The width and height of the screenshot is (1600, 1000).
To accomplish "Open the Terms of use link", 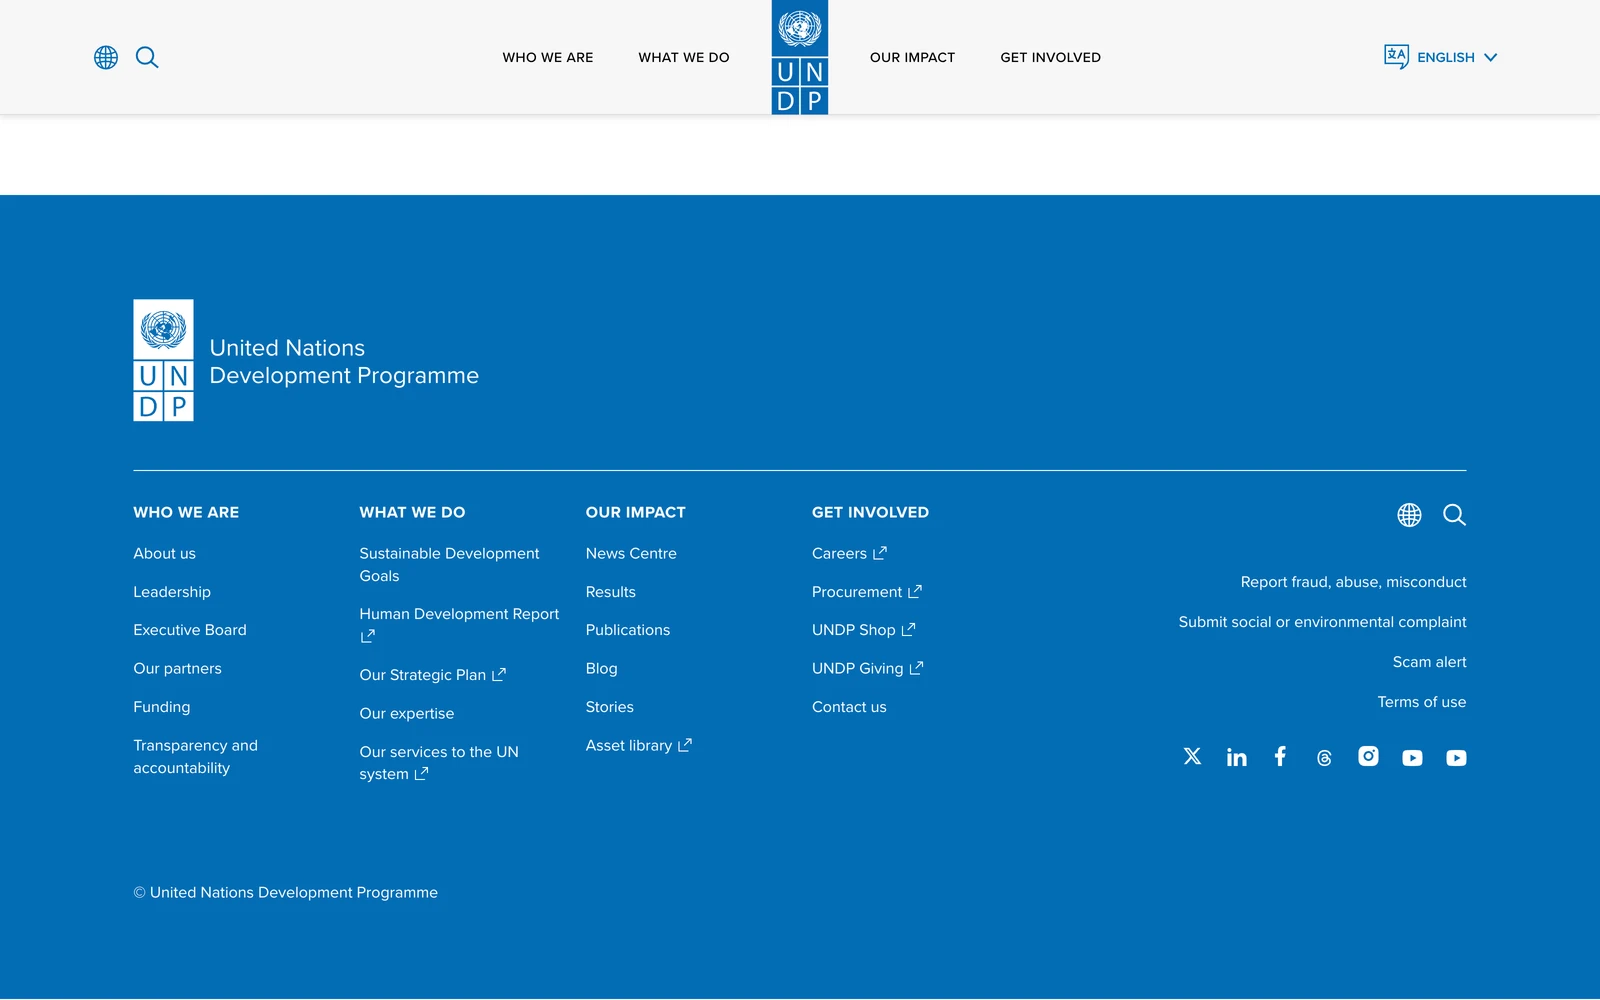I will pyautogui.click(x=1421, y=702).
